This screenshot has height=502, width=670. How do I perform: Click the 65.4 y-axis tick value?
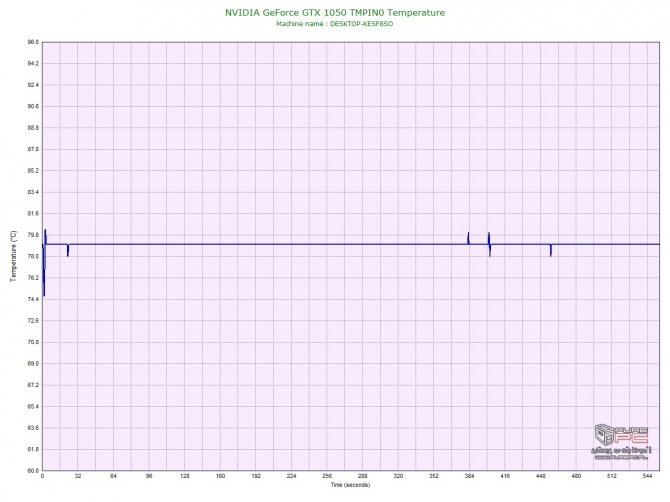pyautogui.click(x=33, y=406)
